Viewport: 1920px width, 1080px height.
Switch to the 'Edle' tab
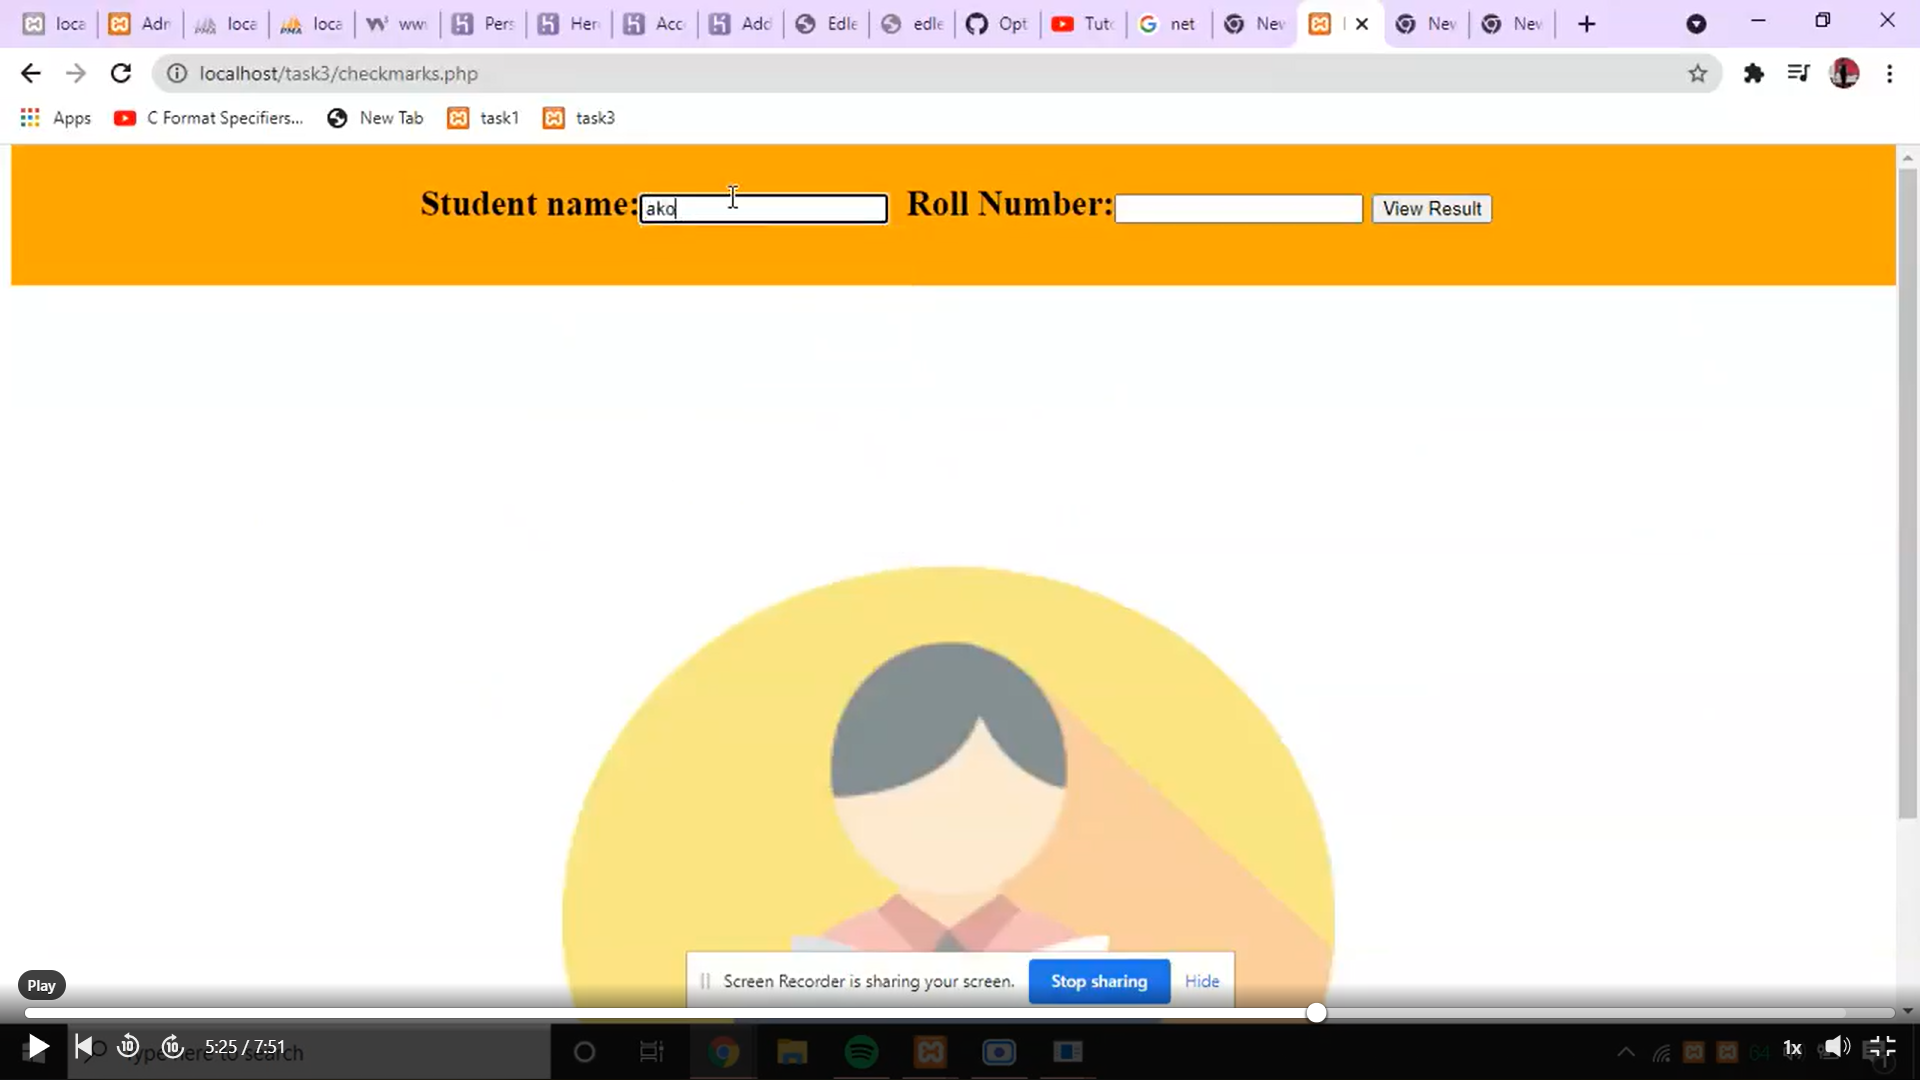tap(828, 24)
